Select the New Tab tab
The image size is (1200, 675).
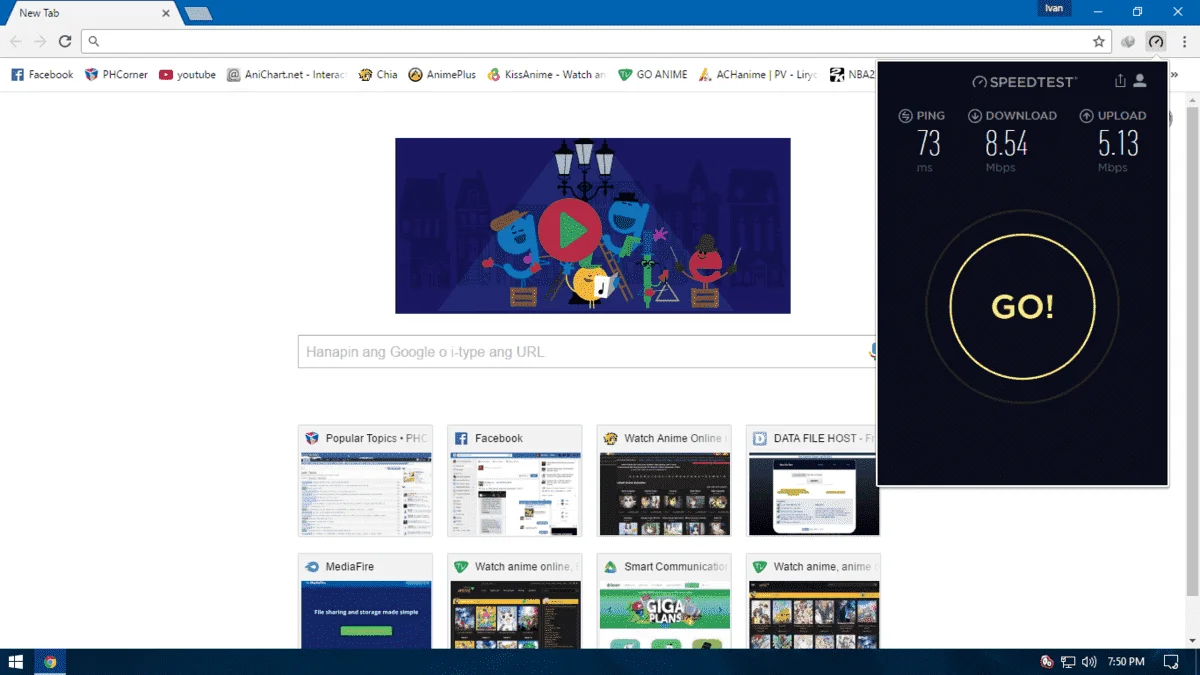pos(90,13)
